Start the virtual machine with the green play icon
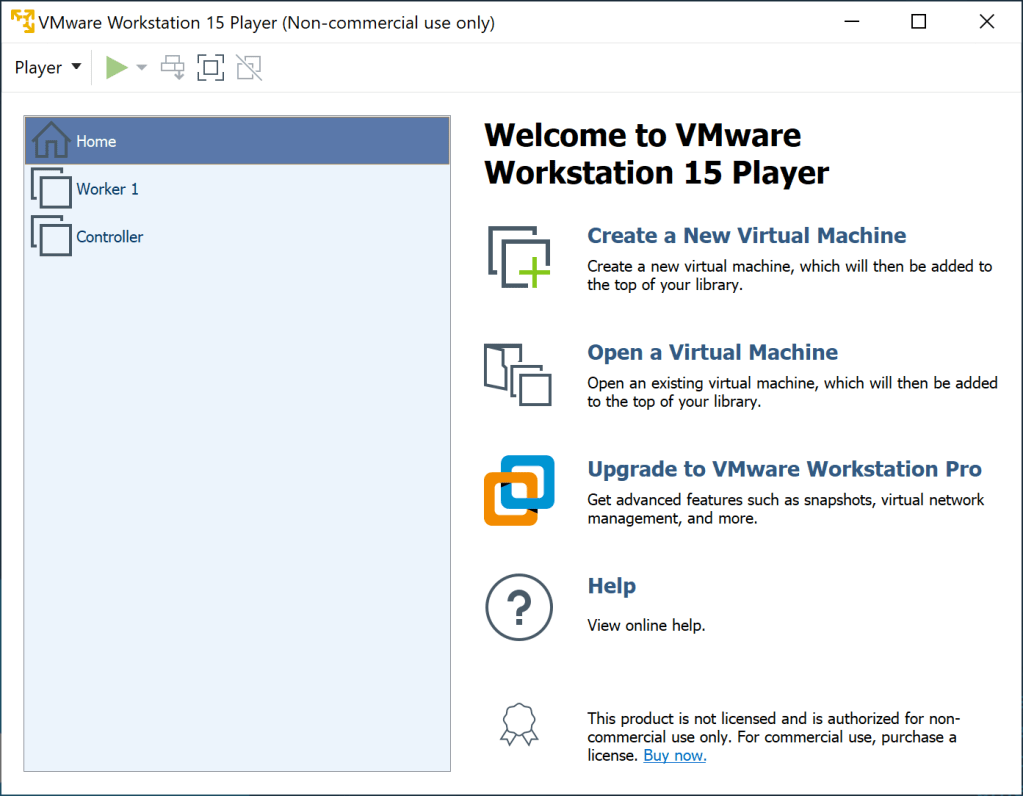This screenshot has width=1023, height=796. (x=117, y=67)
